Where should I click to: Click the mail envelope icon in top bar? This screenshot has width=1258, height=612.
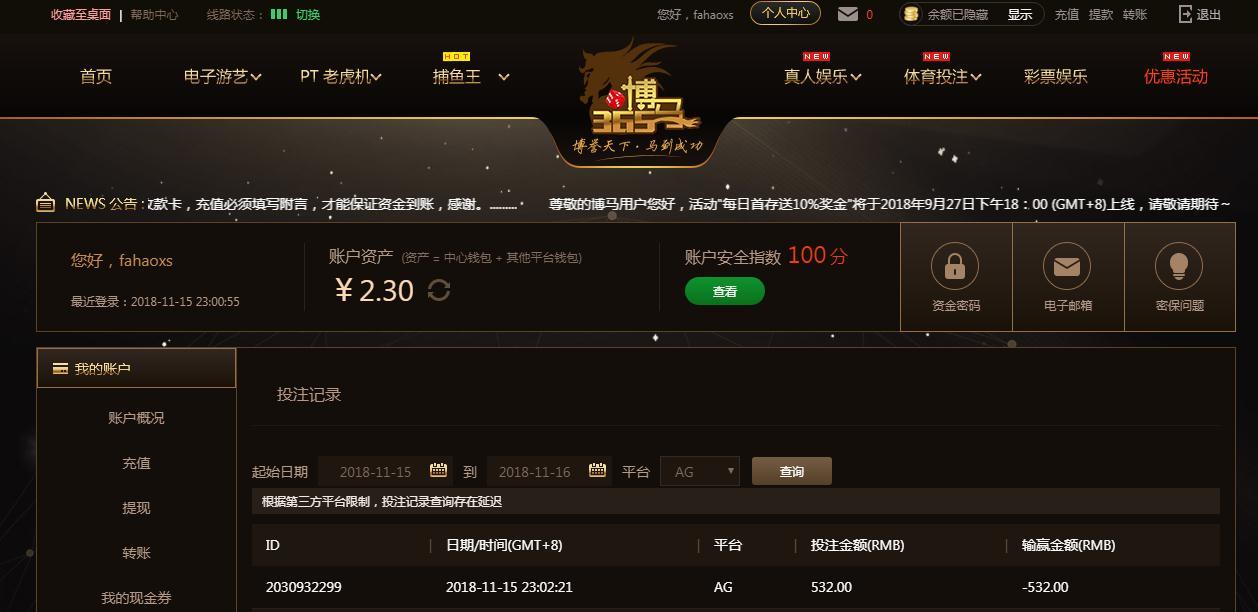(x=848, y=14)
